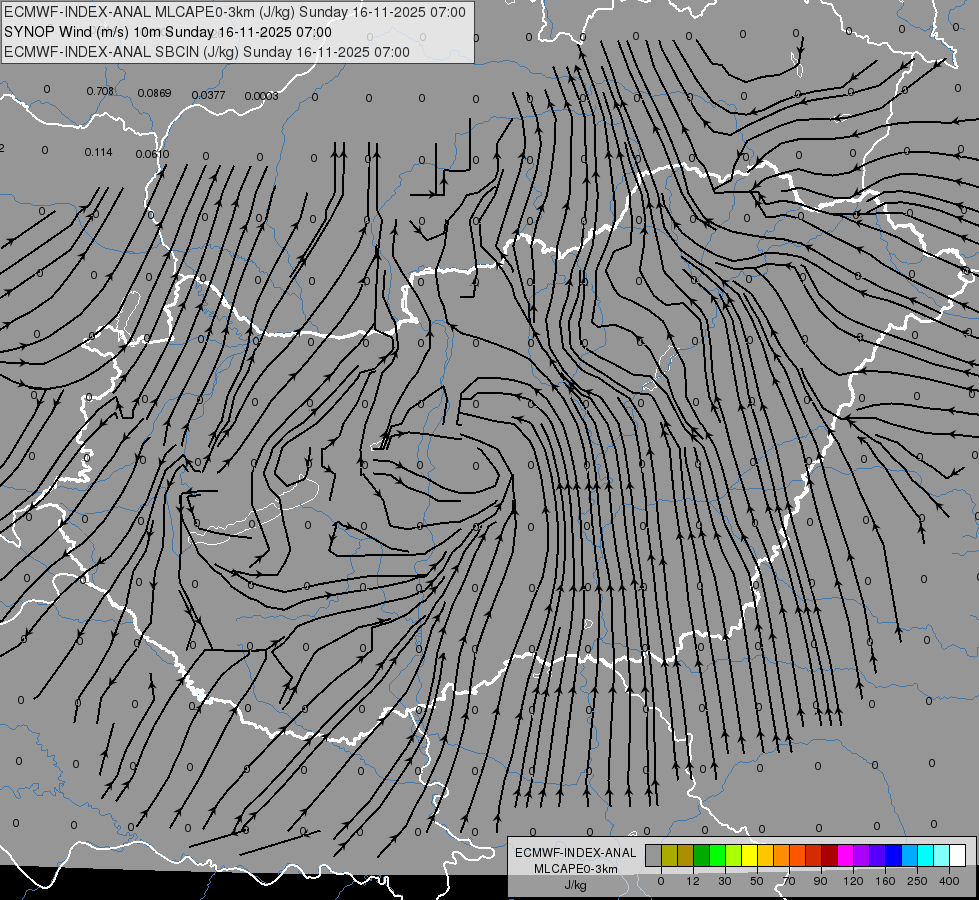979x900 pixels.
Task: Click the white legend swatch
Action: [x=958, y=855]
